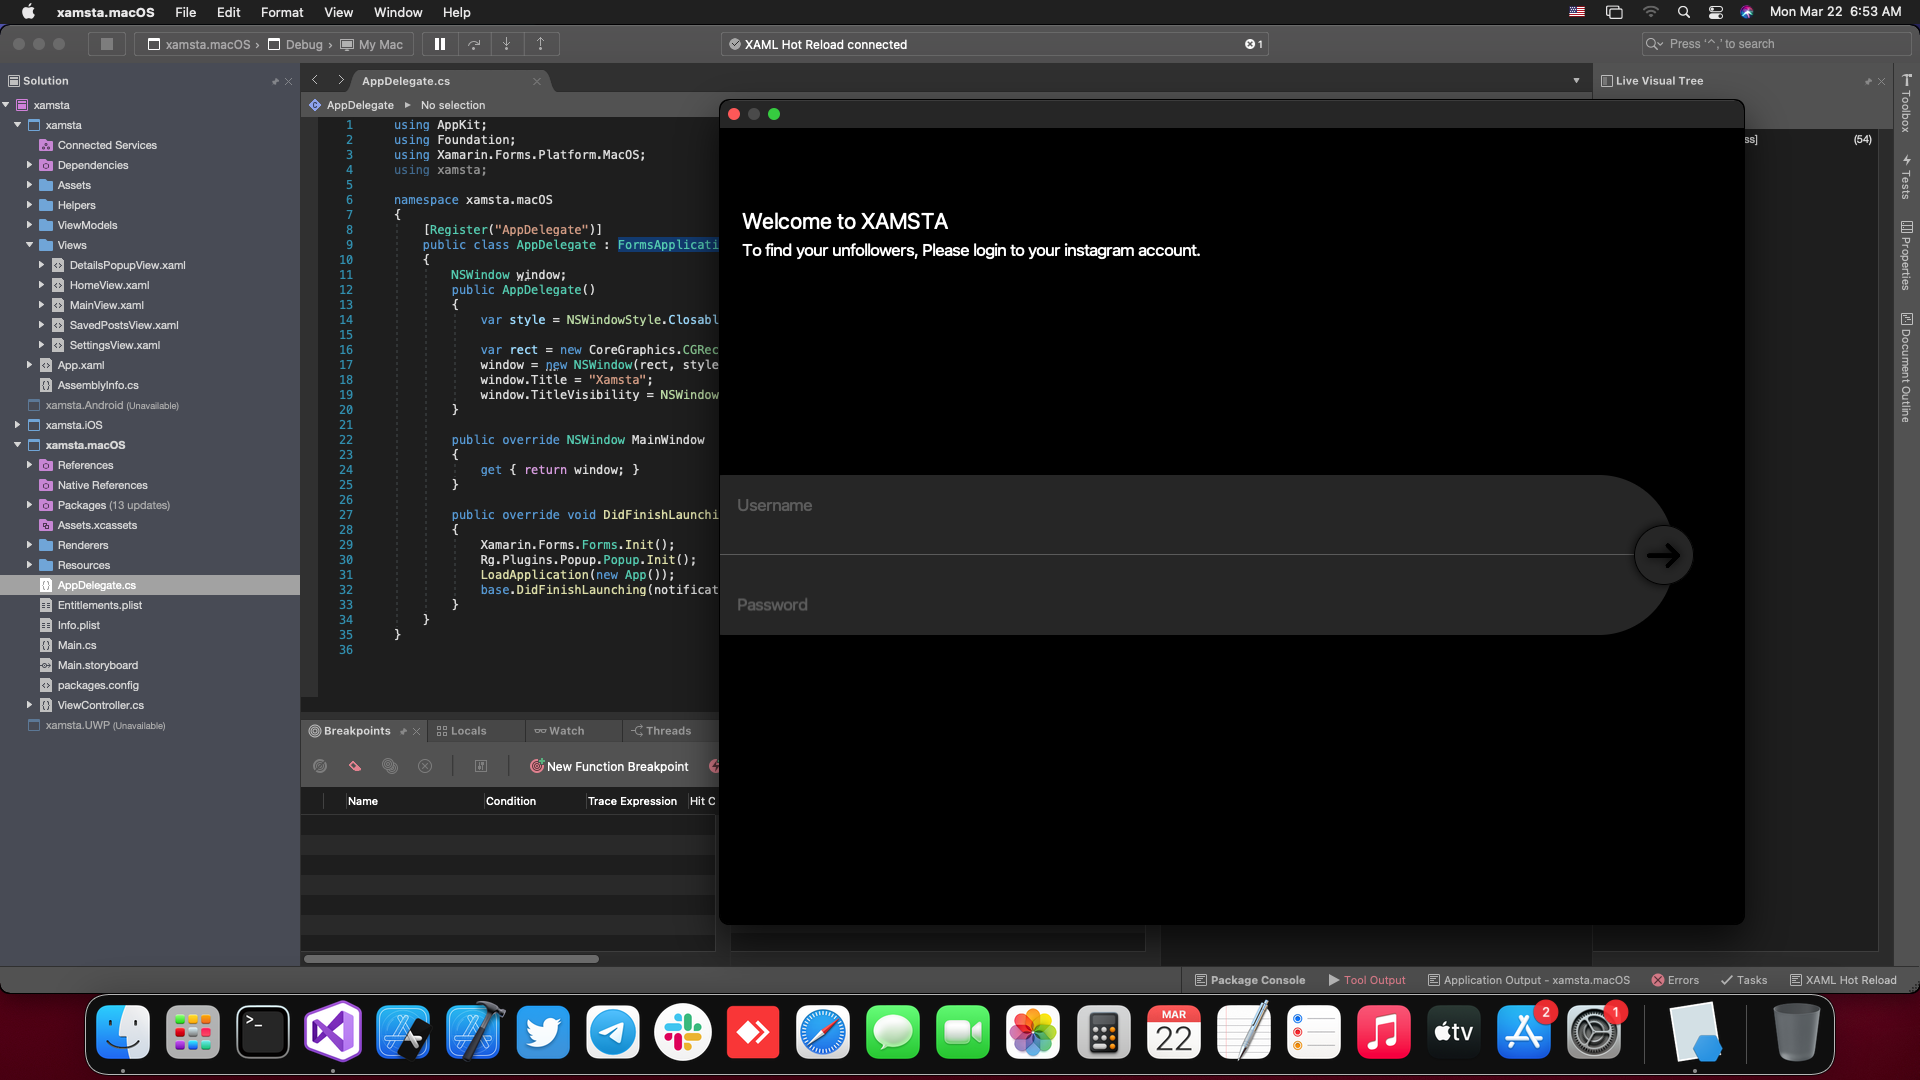The height and width of the screenshot is (1080, 1920).
Task: Click the Step Into arrow icon
Action: 507,44
